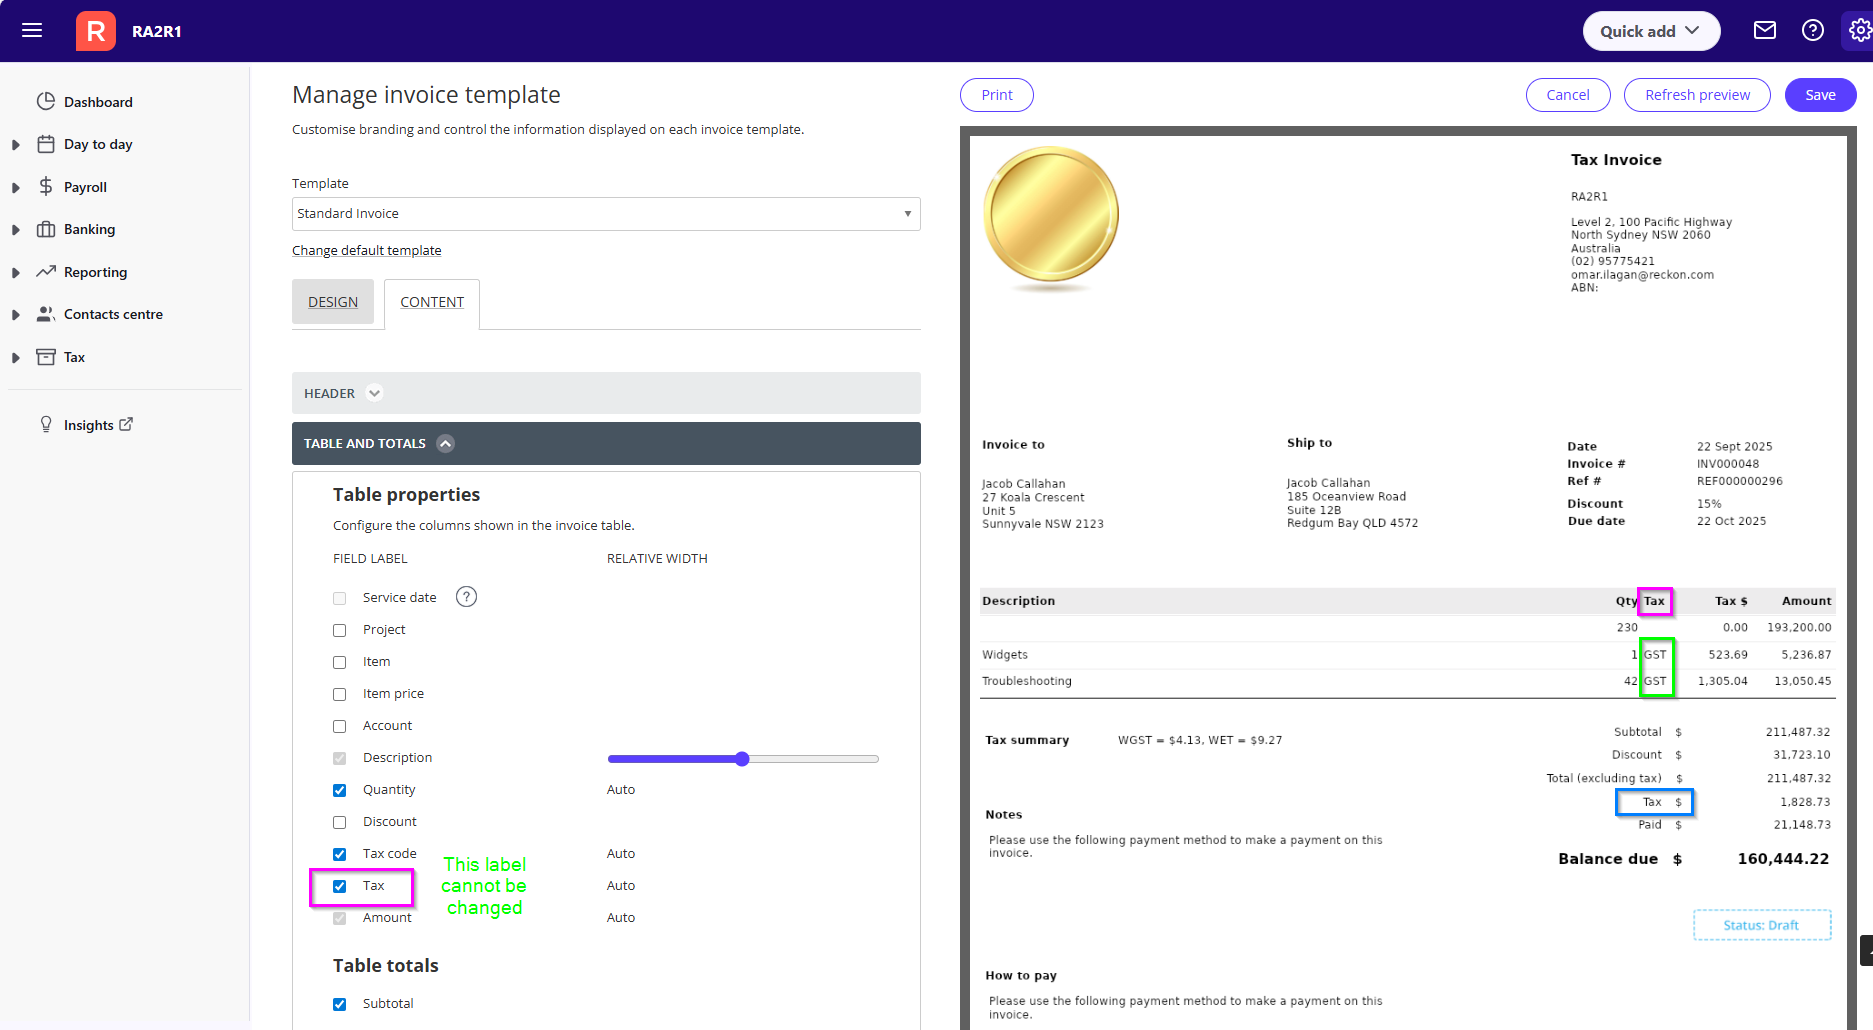Click the Insights lightbulb icon

click(x=46, y=424)
